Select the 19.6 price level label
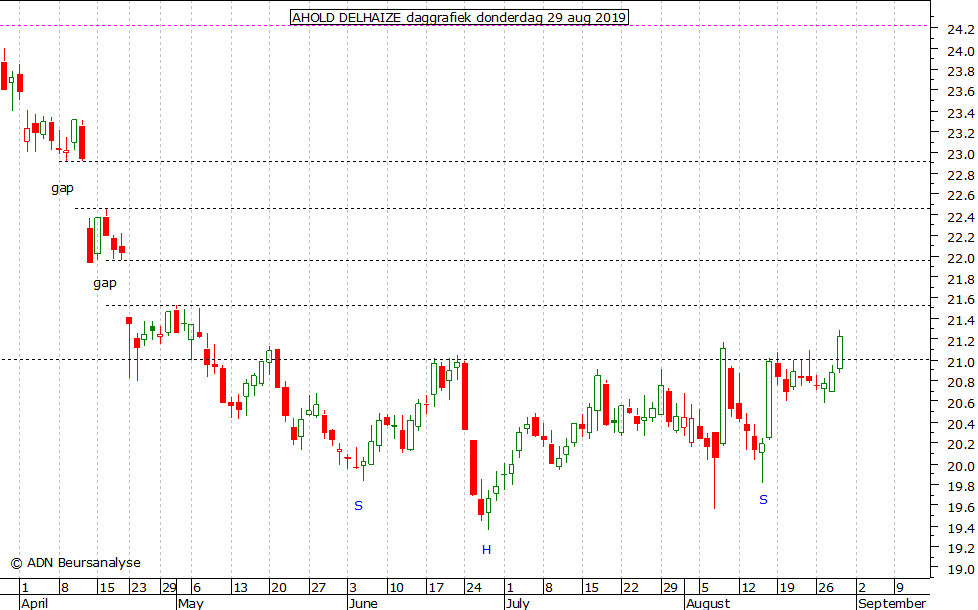Image resolution: width=978 pixels, height=610 pixels. tap(961, 508)
